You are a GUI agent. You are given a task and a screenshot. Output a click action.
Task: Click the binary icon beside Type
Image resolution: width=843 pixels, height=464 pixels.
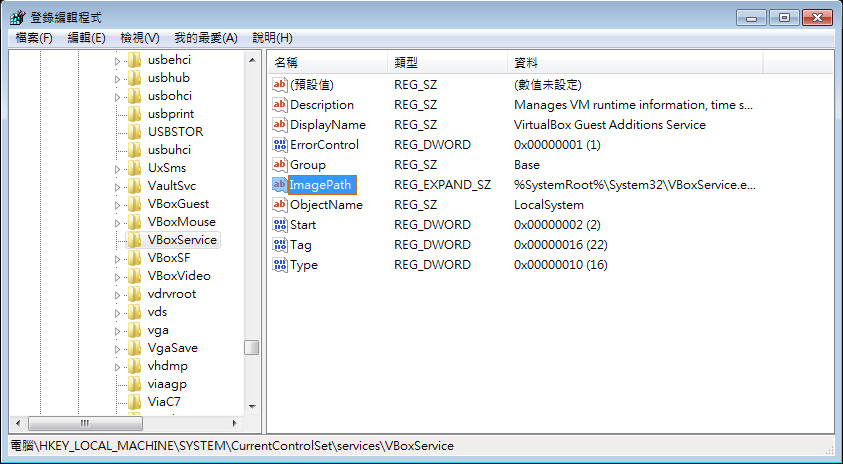tap(280, 265)
